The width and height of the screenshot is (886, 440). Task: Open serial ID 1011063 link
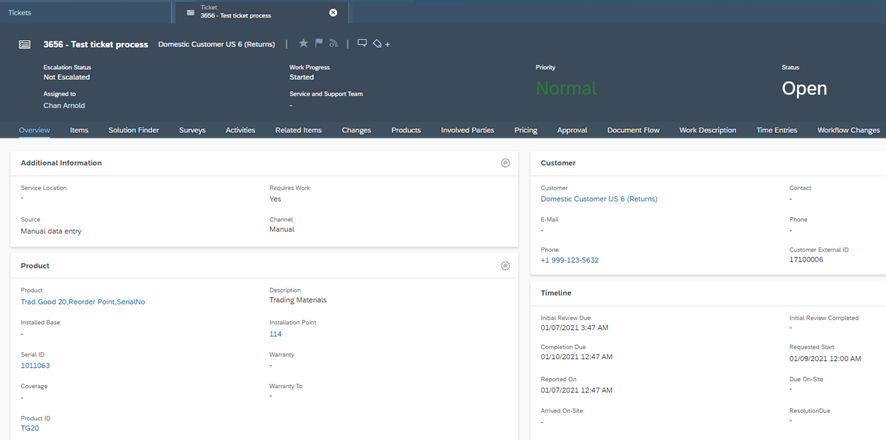tap(35, 365)
